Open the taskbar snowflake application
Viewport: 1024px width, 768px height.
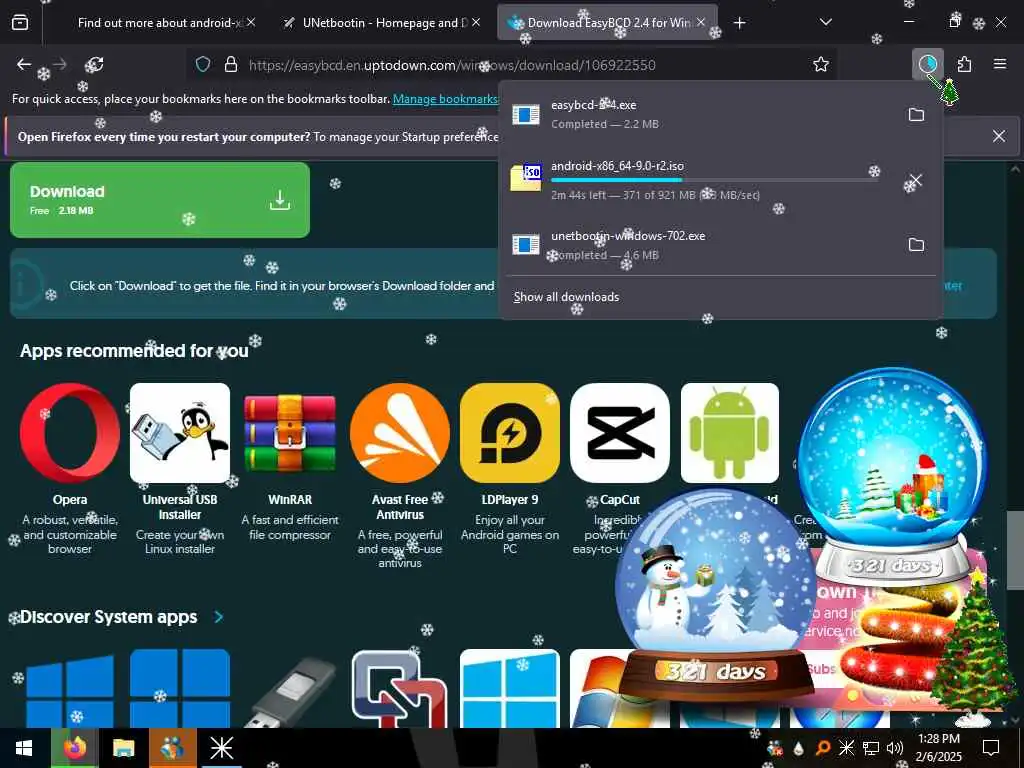(221, 748)
